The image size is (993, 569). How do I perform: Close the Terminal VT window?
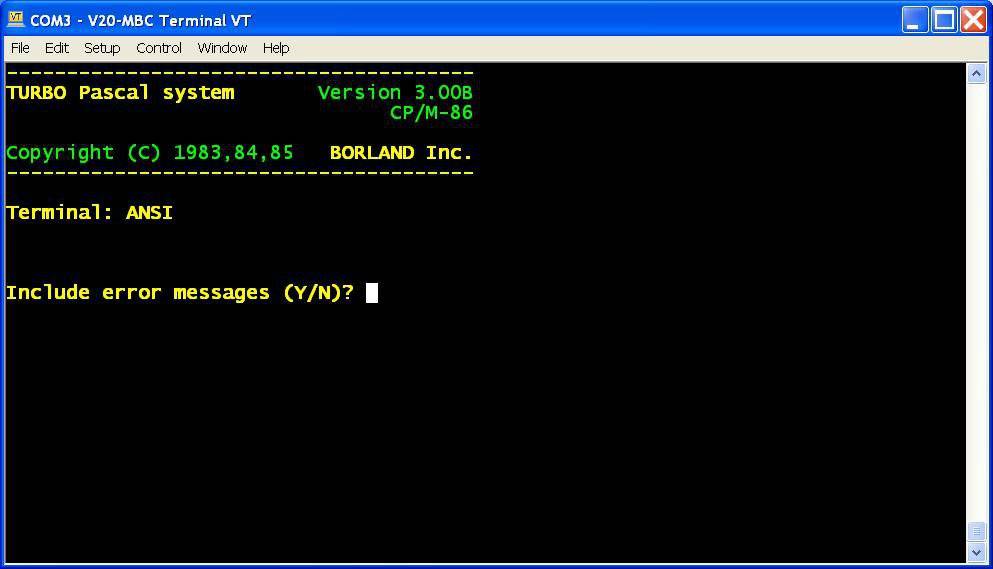pyautogui.click(x=973, y=20)
